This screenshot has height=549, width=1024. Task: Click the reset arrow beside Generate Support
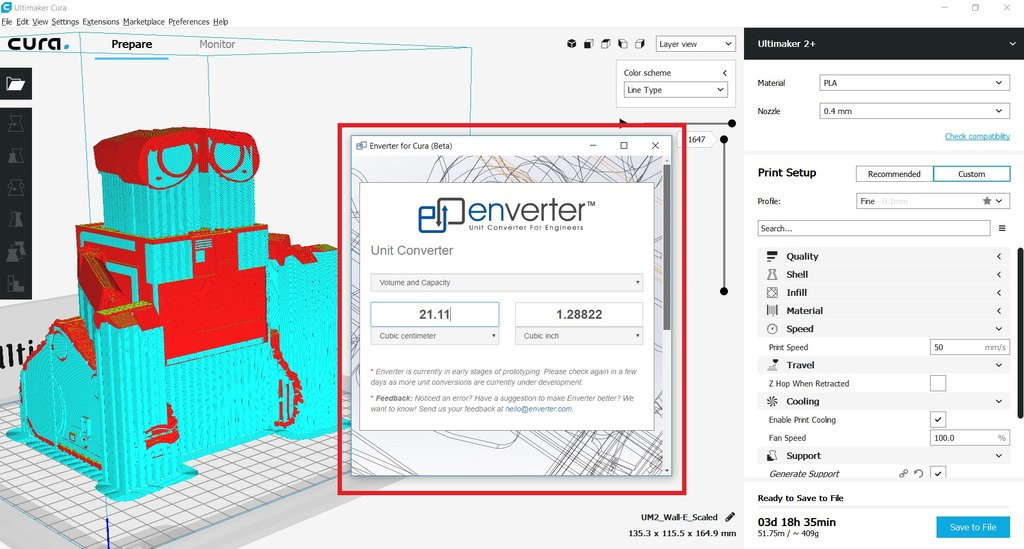919,473
